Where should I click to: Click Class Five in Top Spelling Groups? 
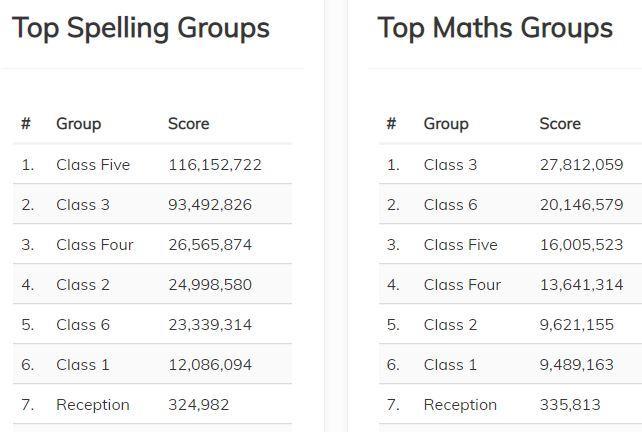coord(93,165)
